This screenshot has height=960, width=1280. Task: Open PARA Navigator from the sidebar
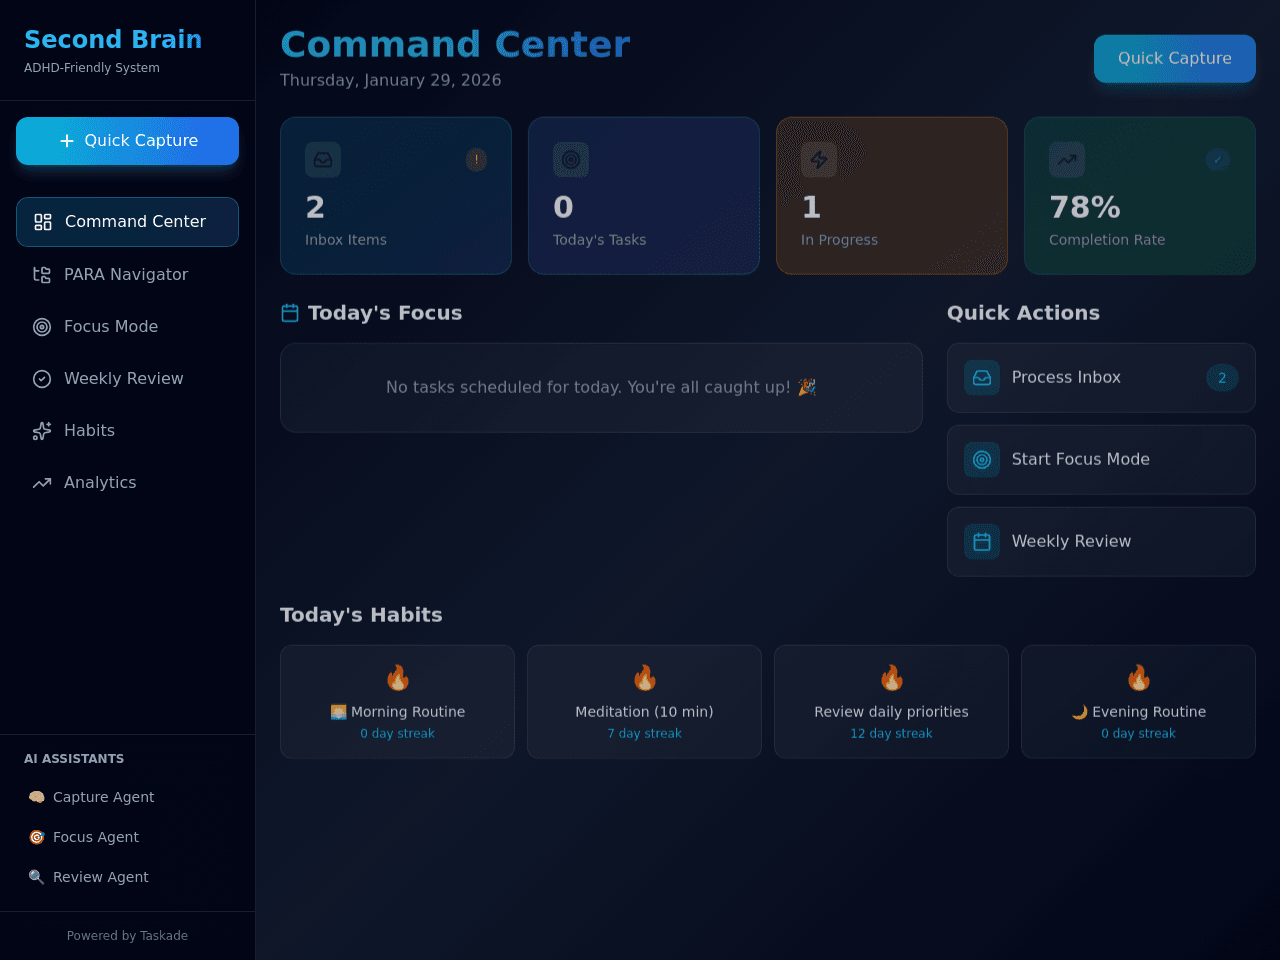point(127,274)
